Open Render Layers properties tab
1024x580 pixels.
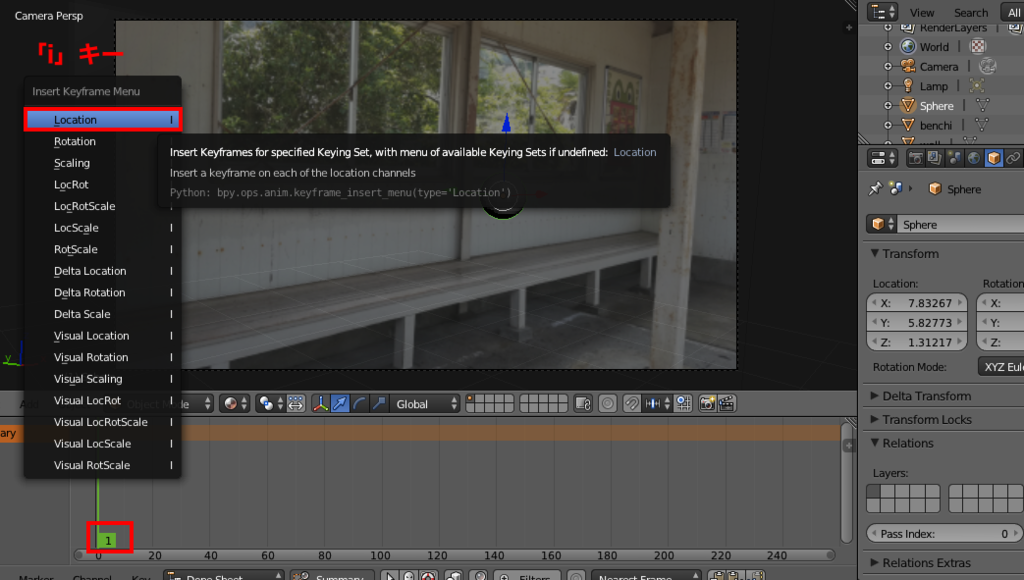(935, 158)
